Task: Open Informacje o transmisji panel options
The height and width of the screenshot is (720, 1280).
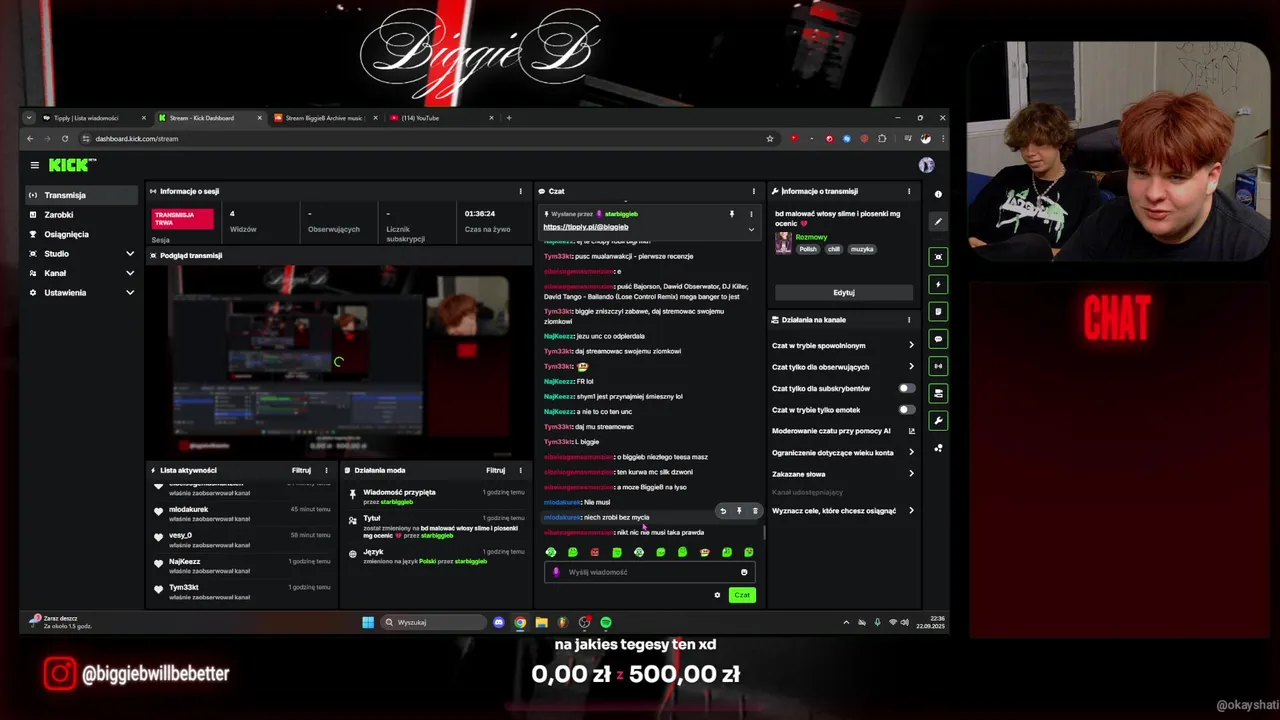Action: pyautogui.click(x=909, y=191)
